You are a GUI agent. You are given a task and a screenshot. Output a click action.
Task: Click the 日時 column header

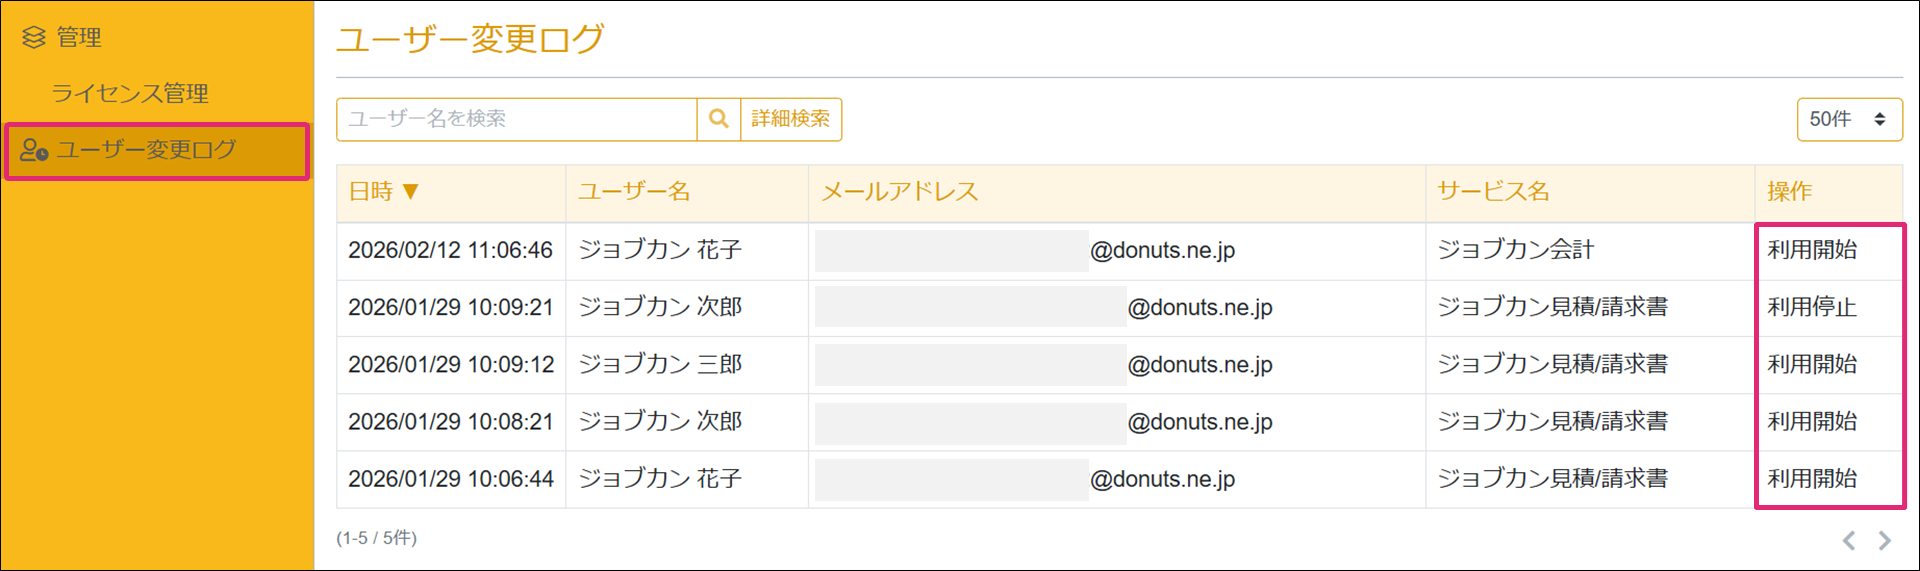click(371, 191)
